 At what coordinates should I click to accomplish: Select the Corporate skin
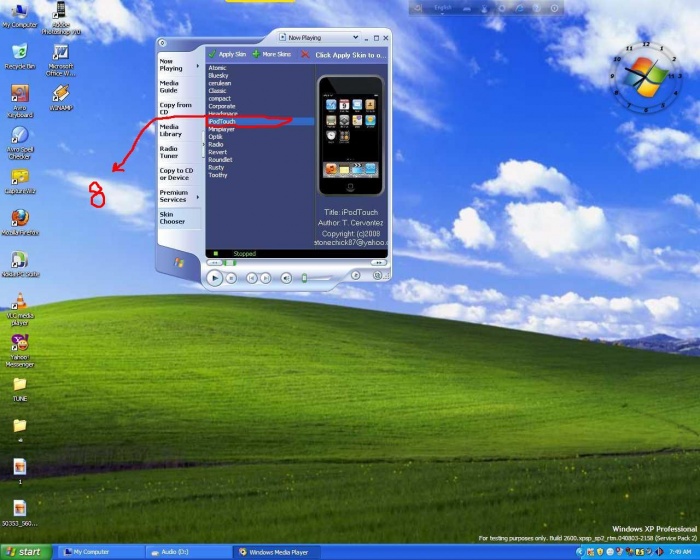point(221,106)
